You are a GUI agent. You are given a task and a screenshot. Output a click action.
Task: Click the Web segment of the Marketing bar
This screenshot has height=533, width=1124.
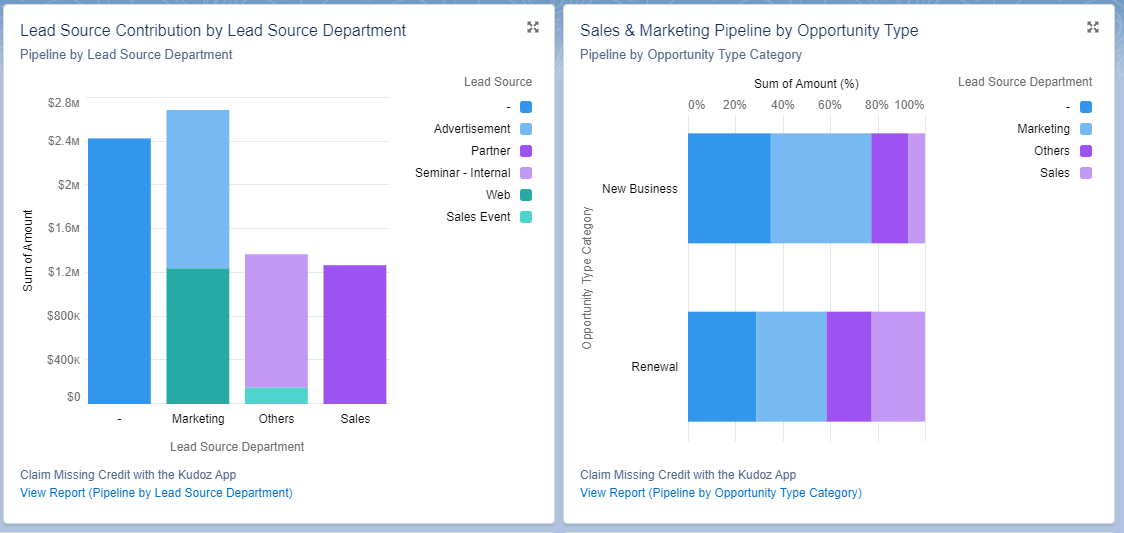coord(198,336)
